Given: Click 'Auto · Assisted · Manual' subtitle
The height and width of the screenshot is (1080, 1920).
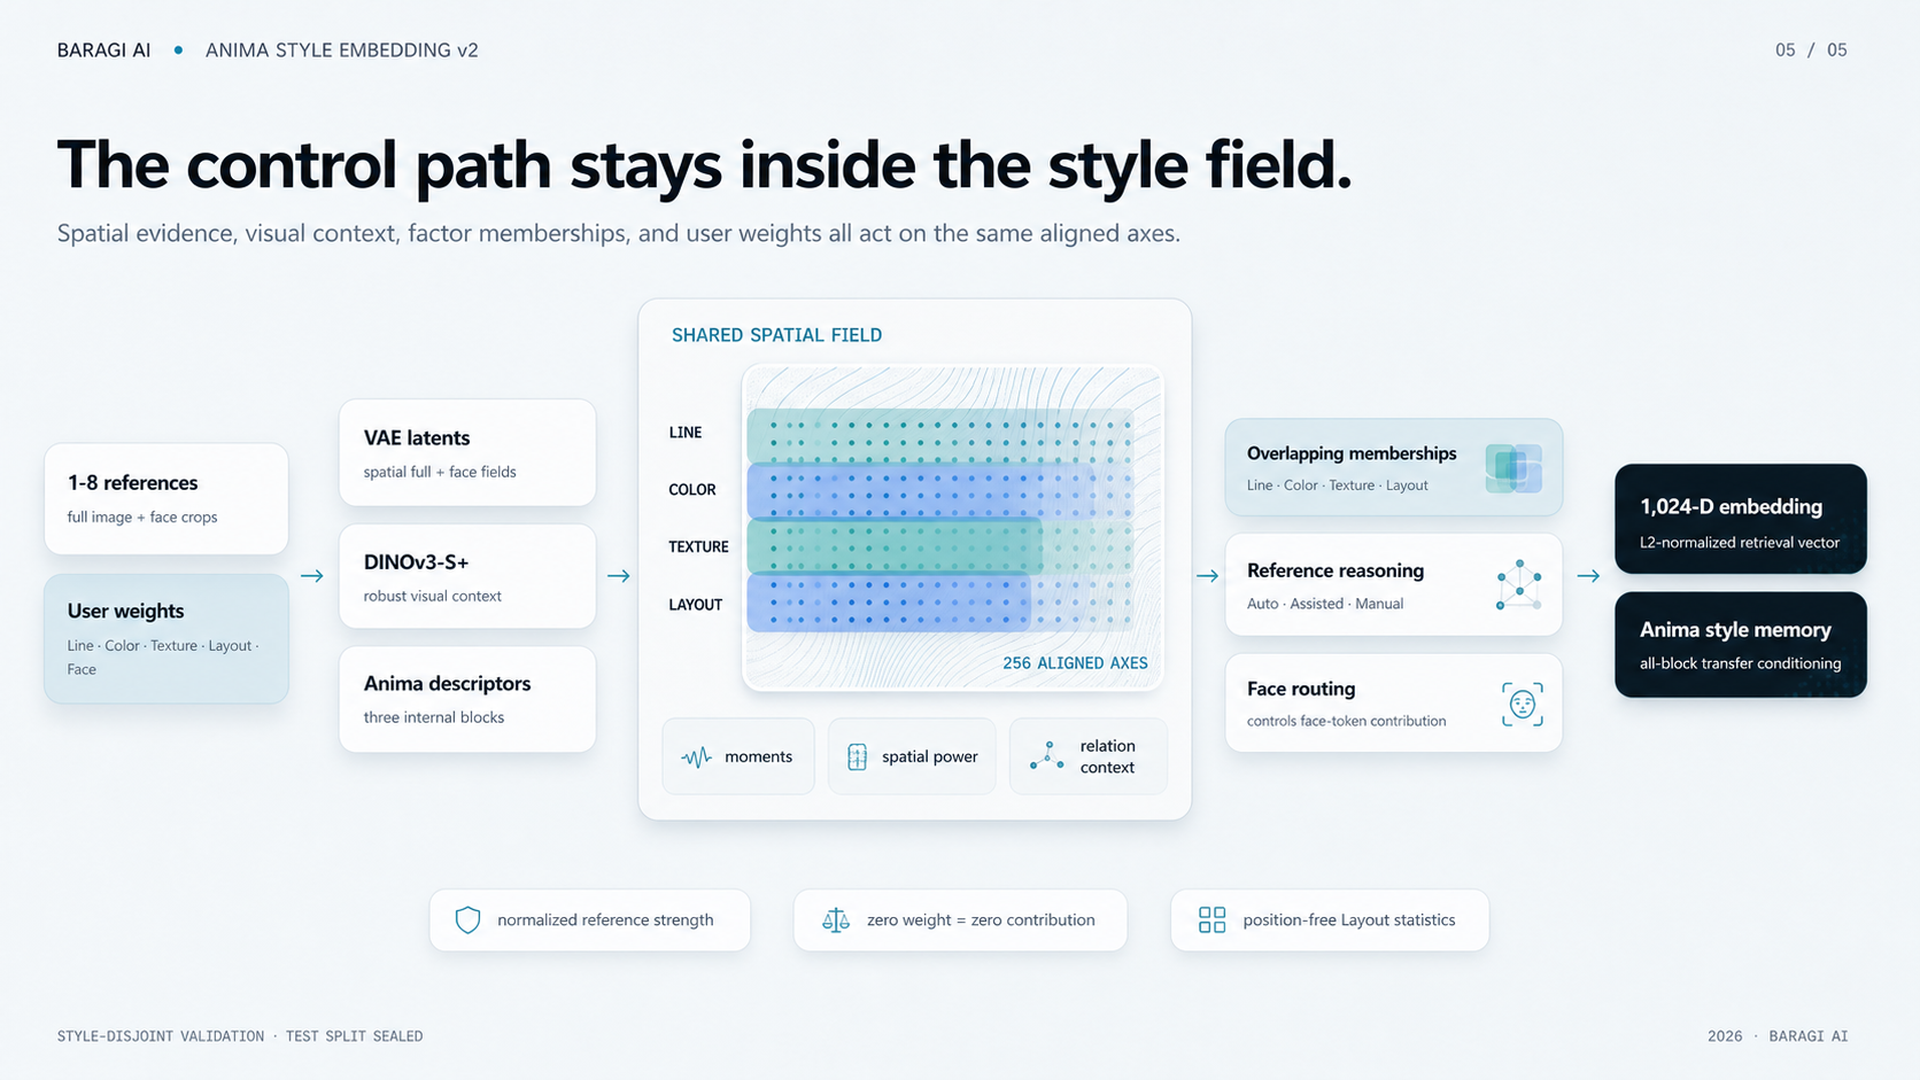Looking at the screenshot, I should coord(1325,604).
